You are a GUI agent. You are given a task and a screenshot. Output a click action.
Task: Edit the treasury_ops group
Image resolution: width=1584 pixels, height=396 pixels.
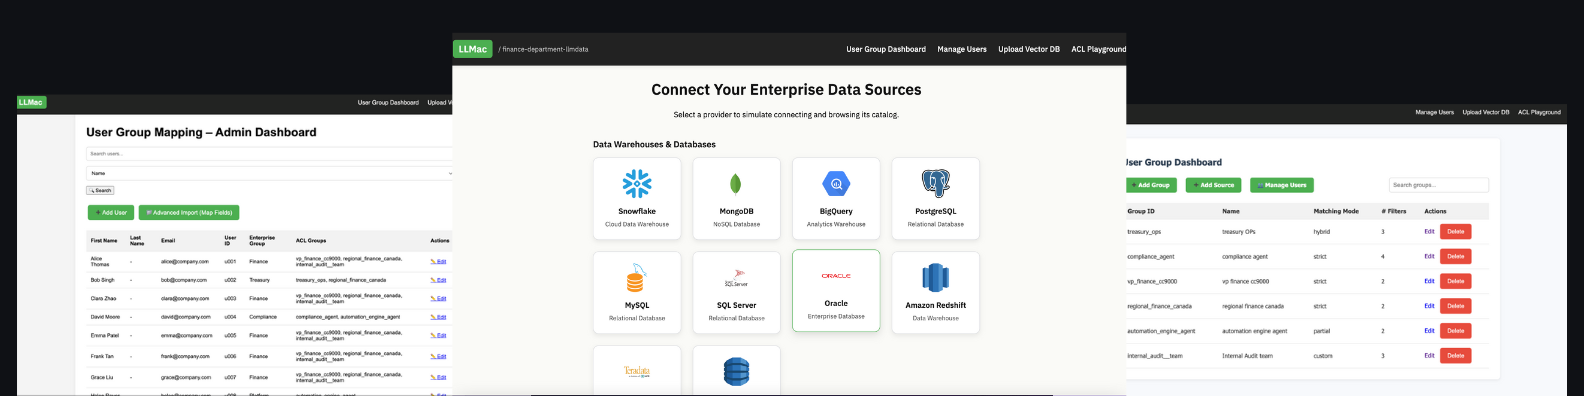click(1429, 231)
